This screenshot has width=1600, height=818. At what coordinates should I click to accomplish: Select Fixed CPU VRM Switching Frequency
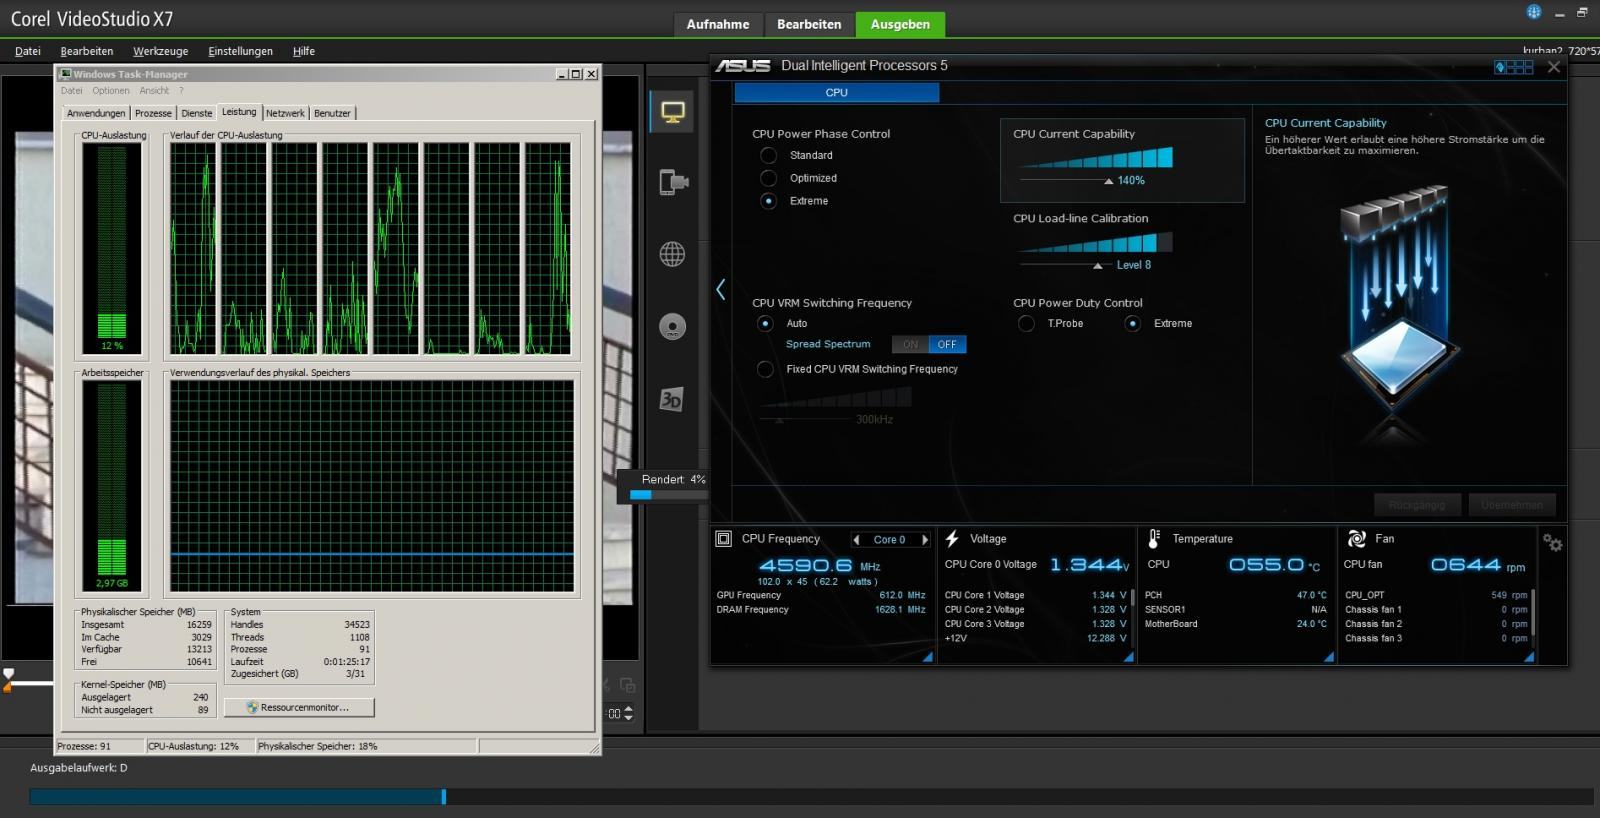(765, 369)
